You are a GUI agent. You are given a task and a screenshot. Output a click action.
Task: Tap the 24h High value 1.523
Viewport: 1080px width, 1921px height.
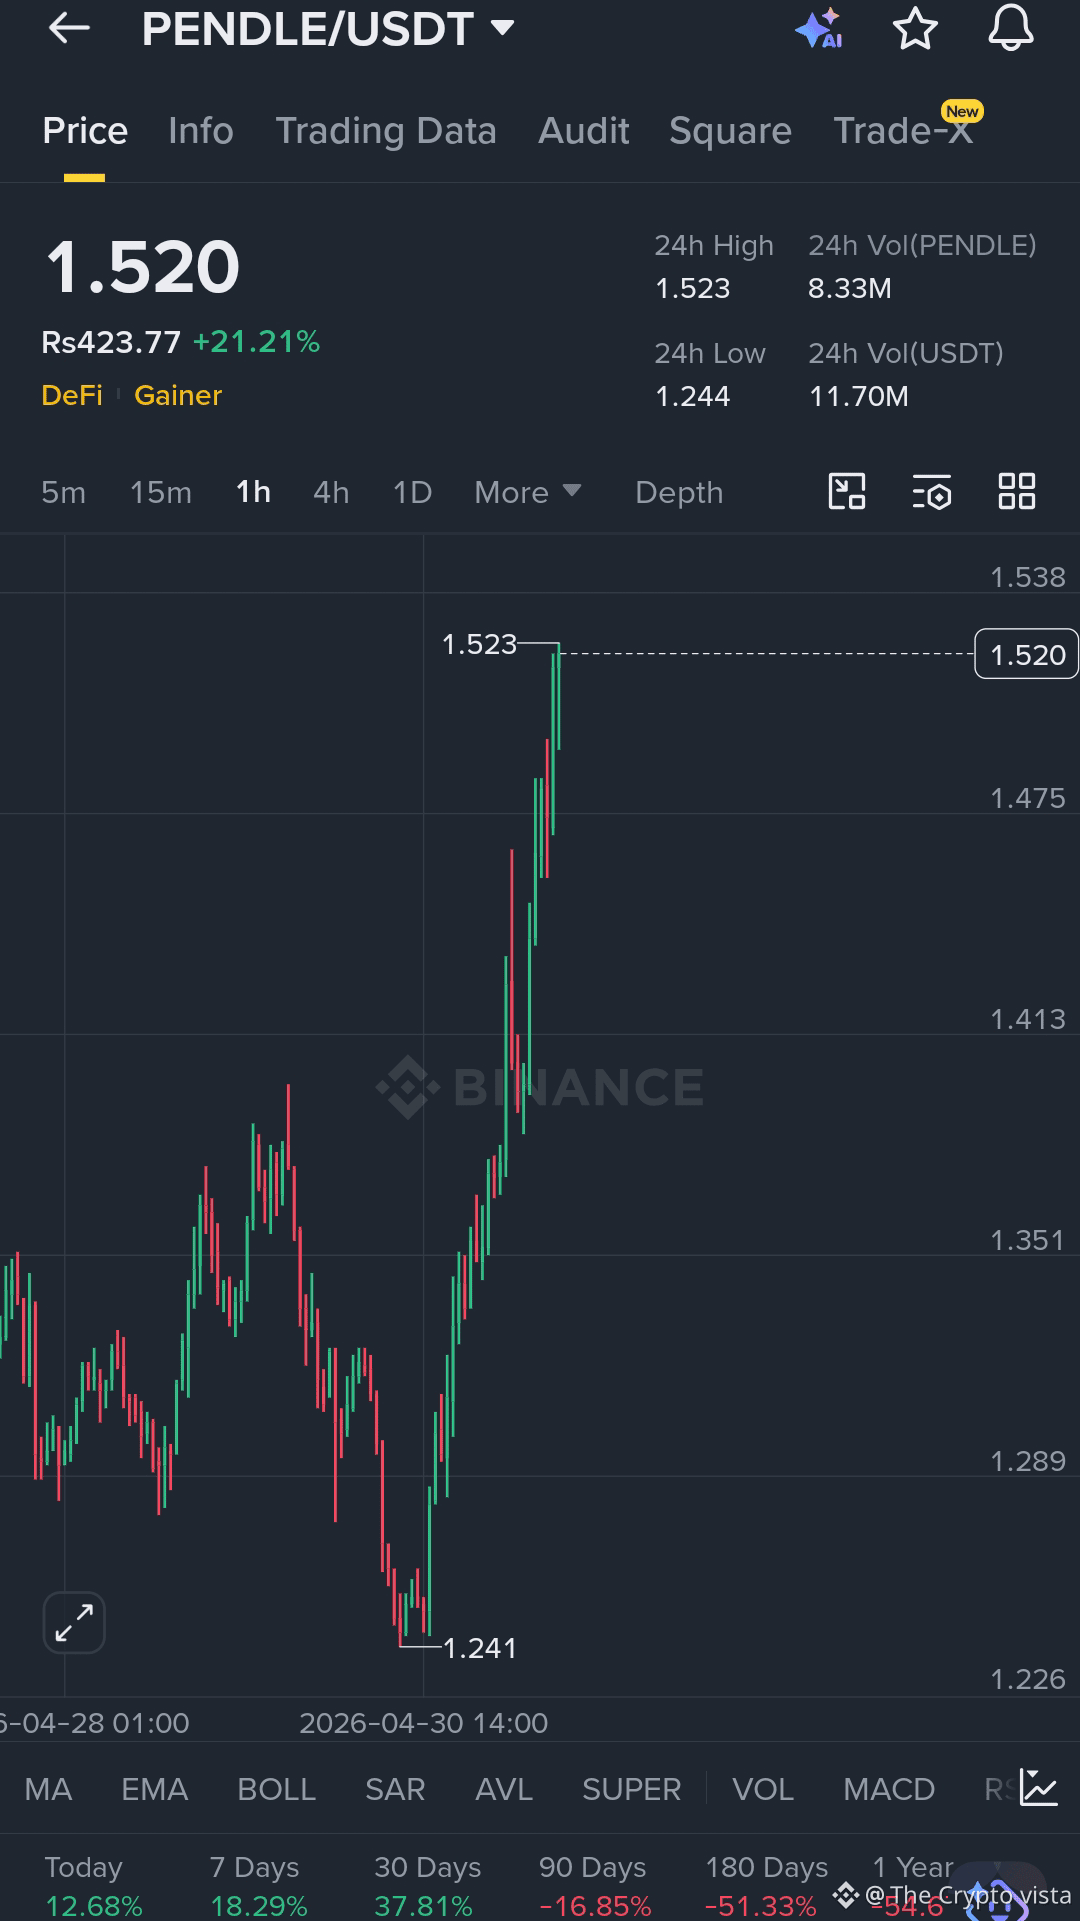[x=692, y=289]
